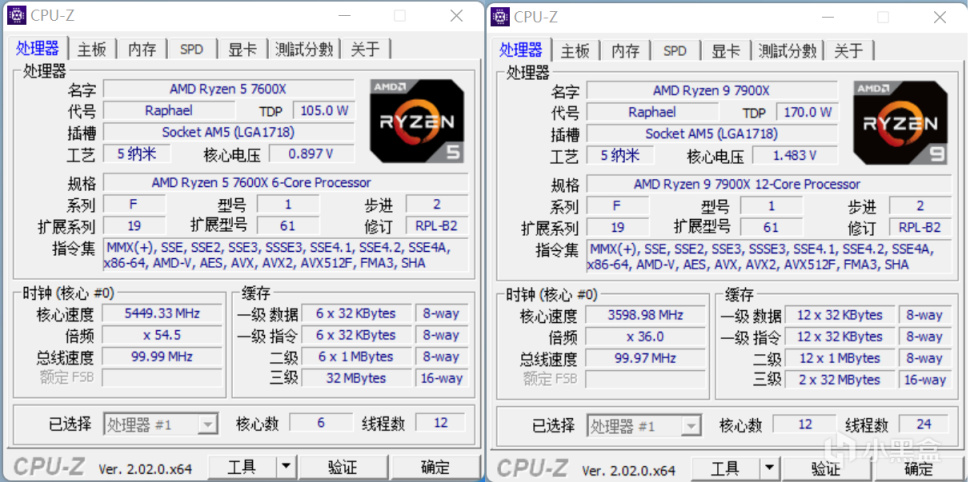Open the 内存 tab in the right CPU-Z window
This screenshot has width=970, height=482.
tap(625, 51)
